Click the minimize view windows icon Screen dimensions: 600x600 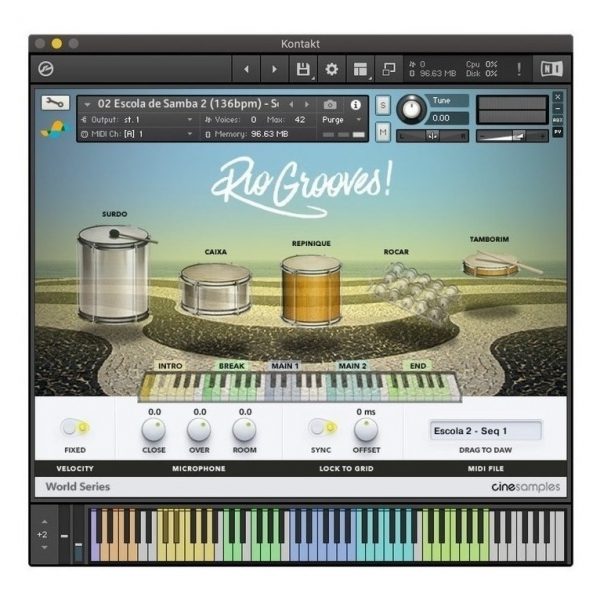[389, 69]
